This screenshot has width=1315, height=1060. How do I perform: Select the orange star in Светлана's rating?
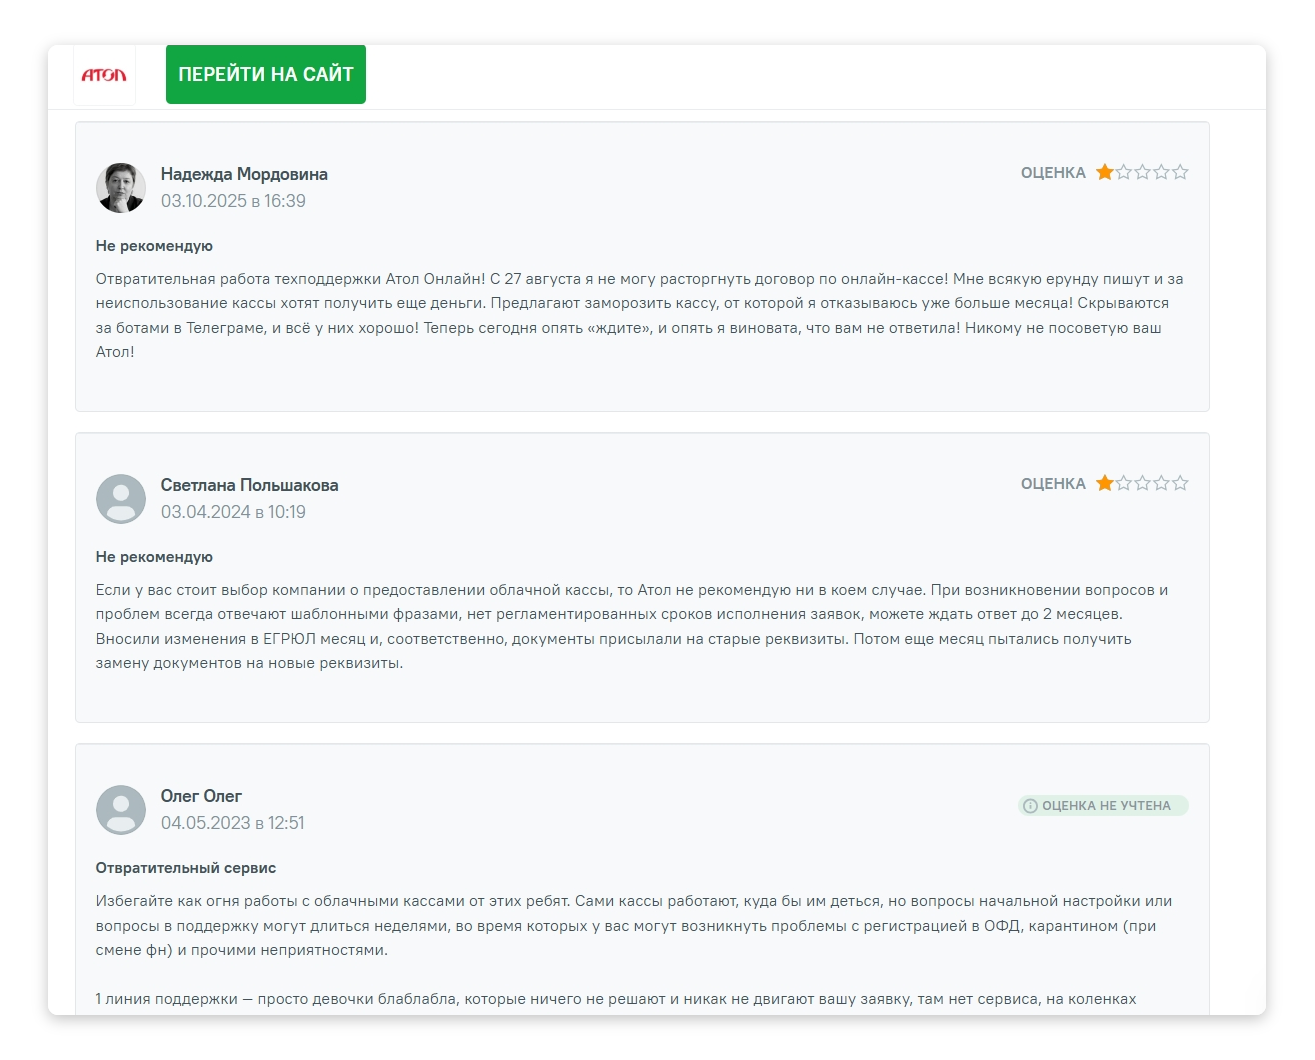1105,482
